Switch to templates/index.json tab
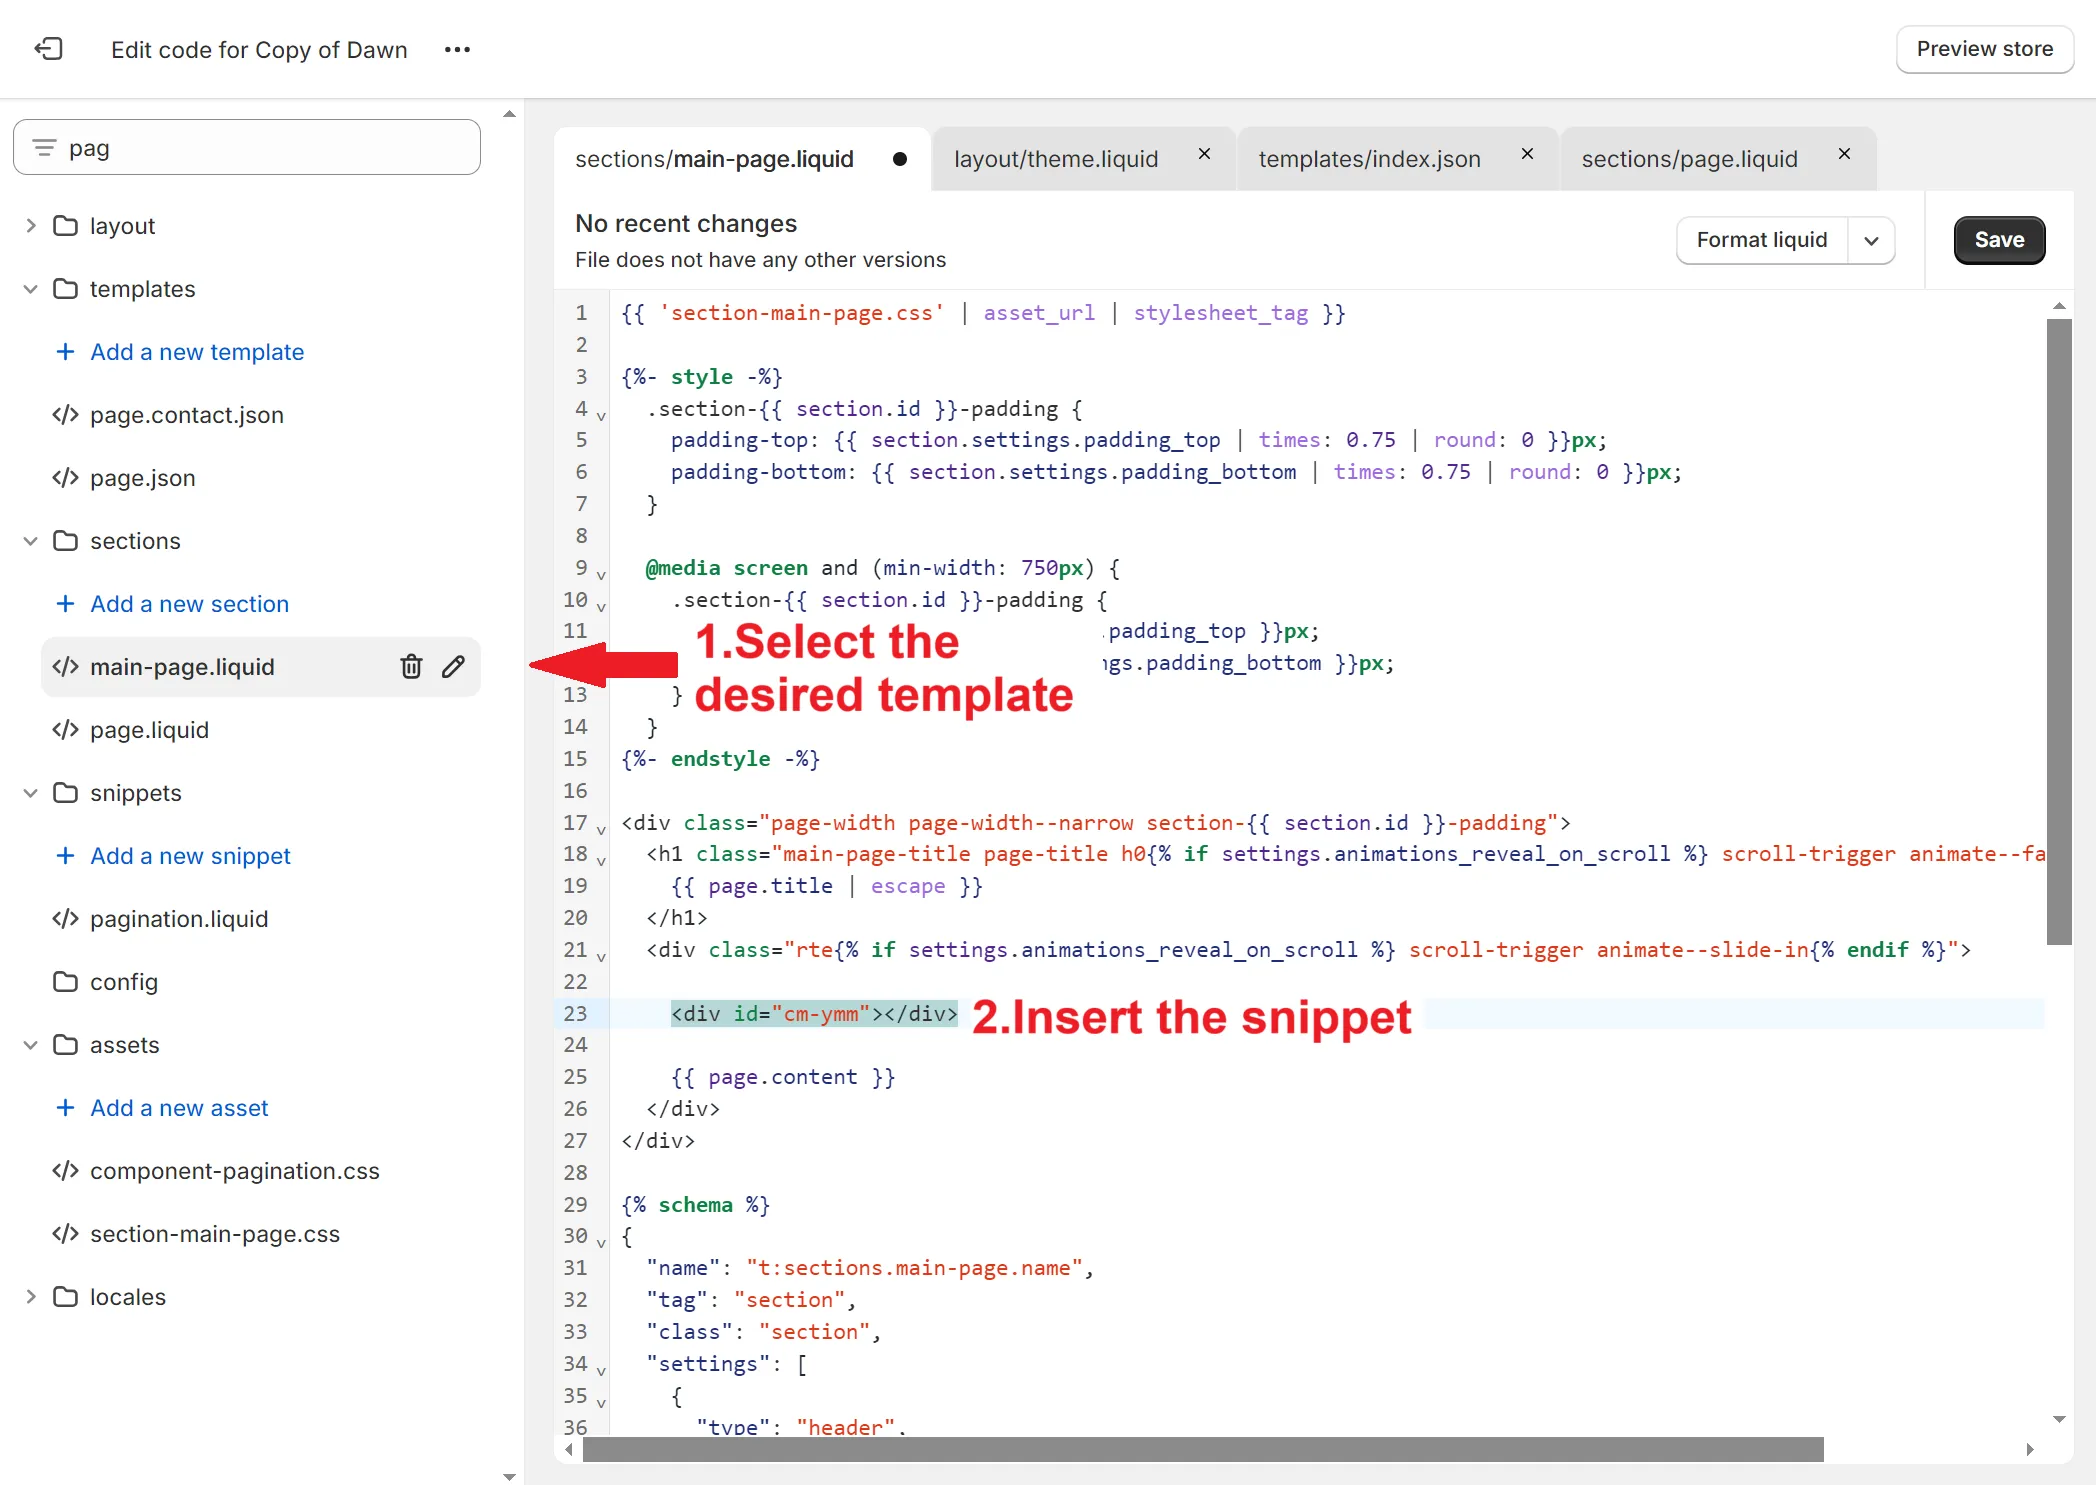2096x1485 pixels. tap(1369, 159)
